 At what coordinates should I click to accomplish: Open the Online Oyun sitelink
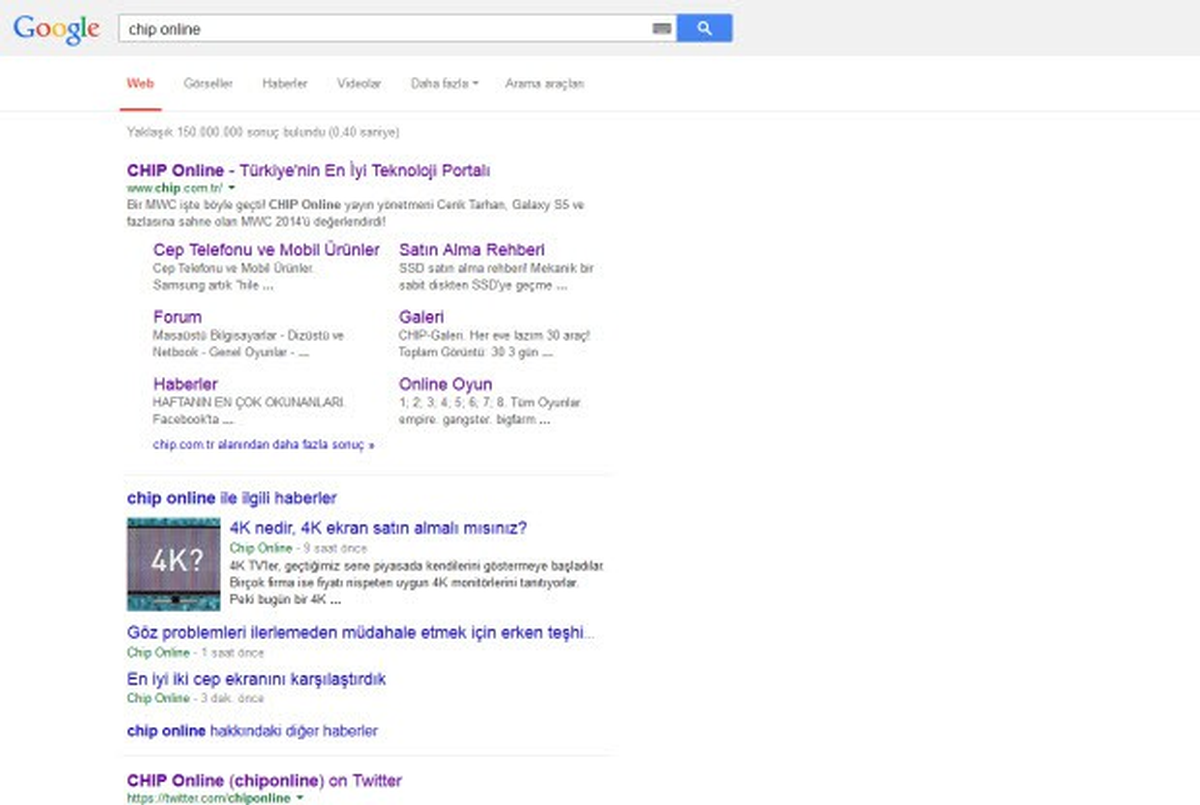pyautogui.click(x=445, y=384)
